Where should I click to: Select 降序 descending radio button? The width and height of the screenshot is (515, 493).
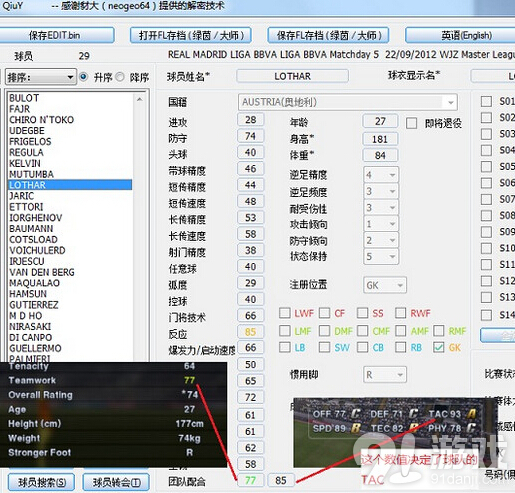coord(120,77)
